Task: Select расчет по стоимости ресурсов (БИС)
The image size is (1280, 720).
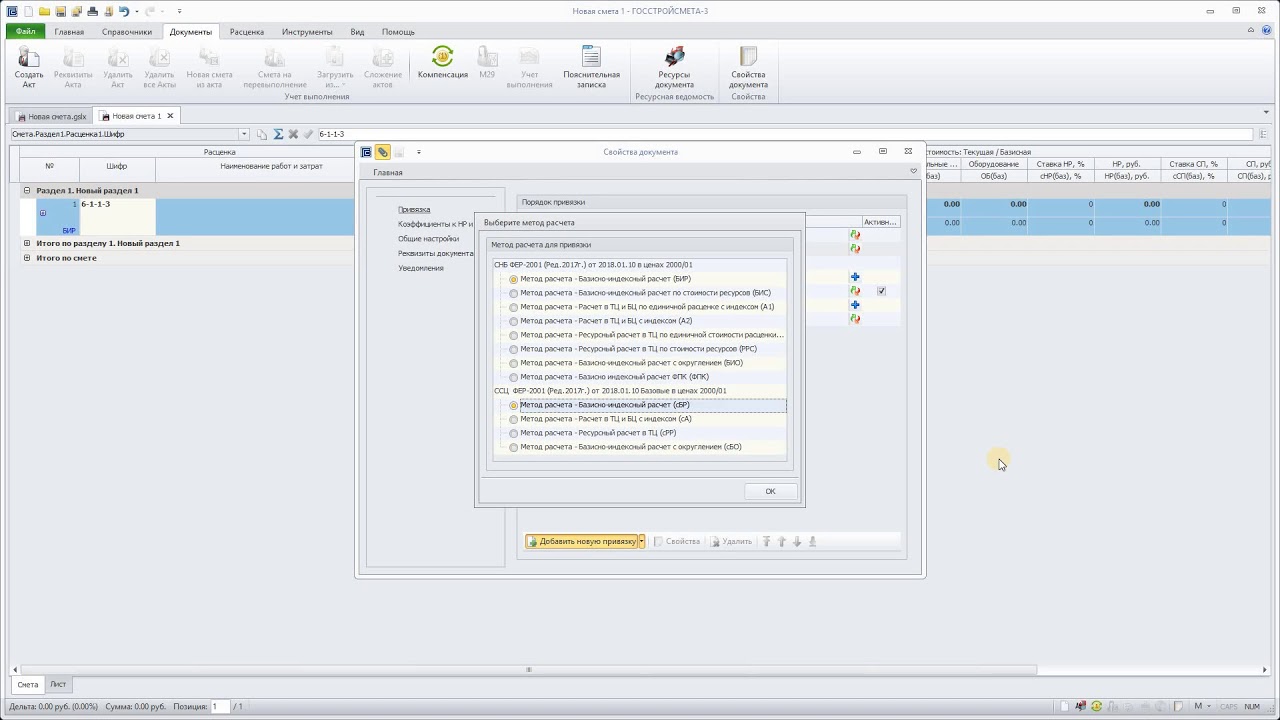Action: [x=645, y=293]
